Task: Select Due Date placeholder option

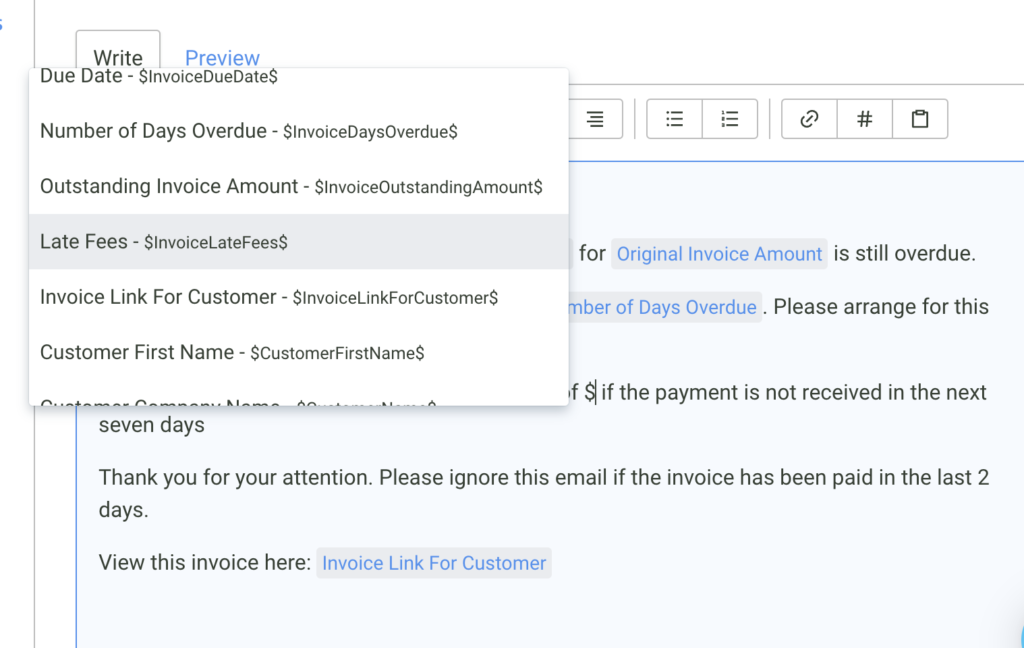Action: (160, 76)
